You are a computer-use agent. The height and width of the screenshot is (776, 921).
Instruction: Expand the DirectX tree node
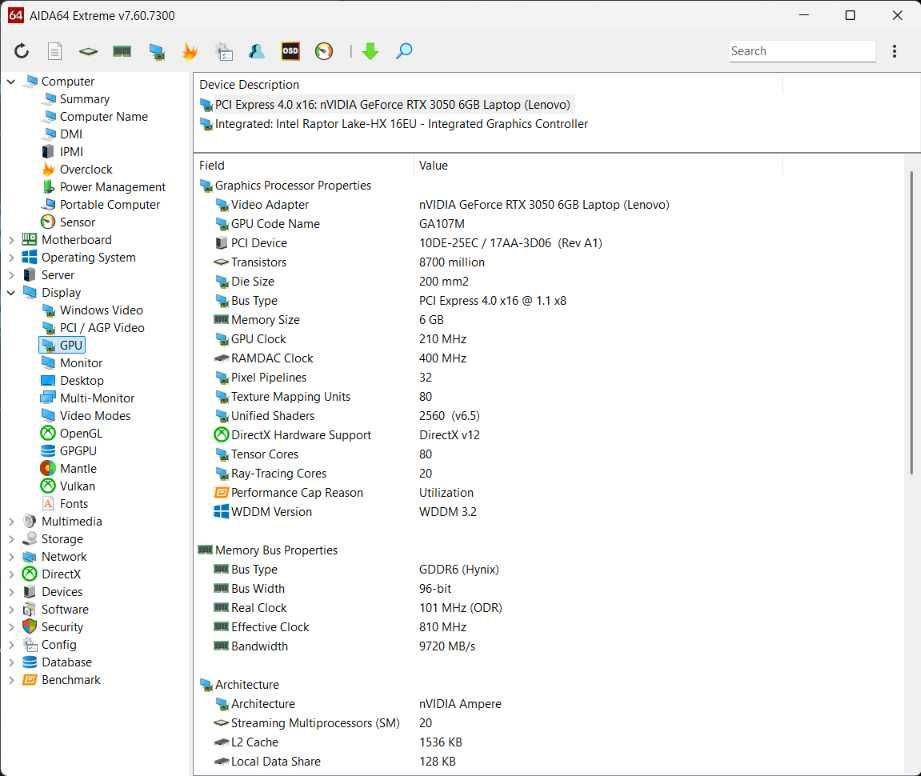(11, 575)
